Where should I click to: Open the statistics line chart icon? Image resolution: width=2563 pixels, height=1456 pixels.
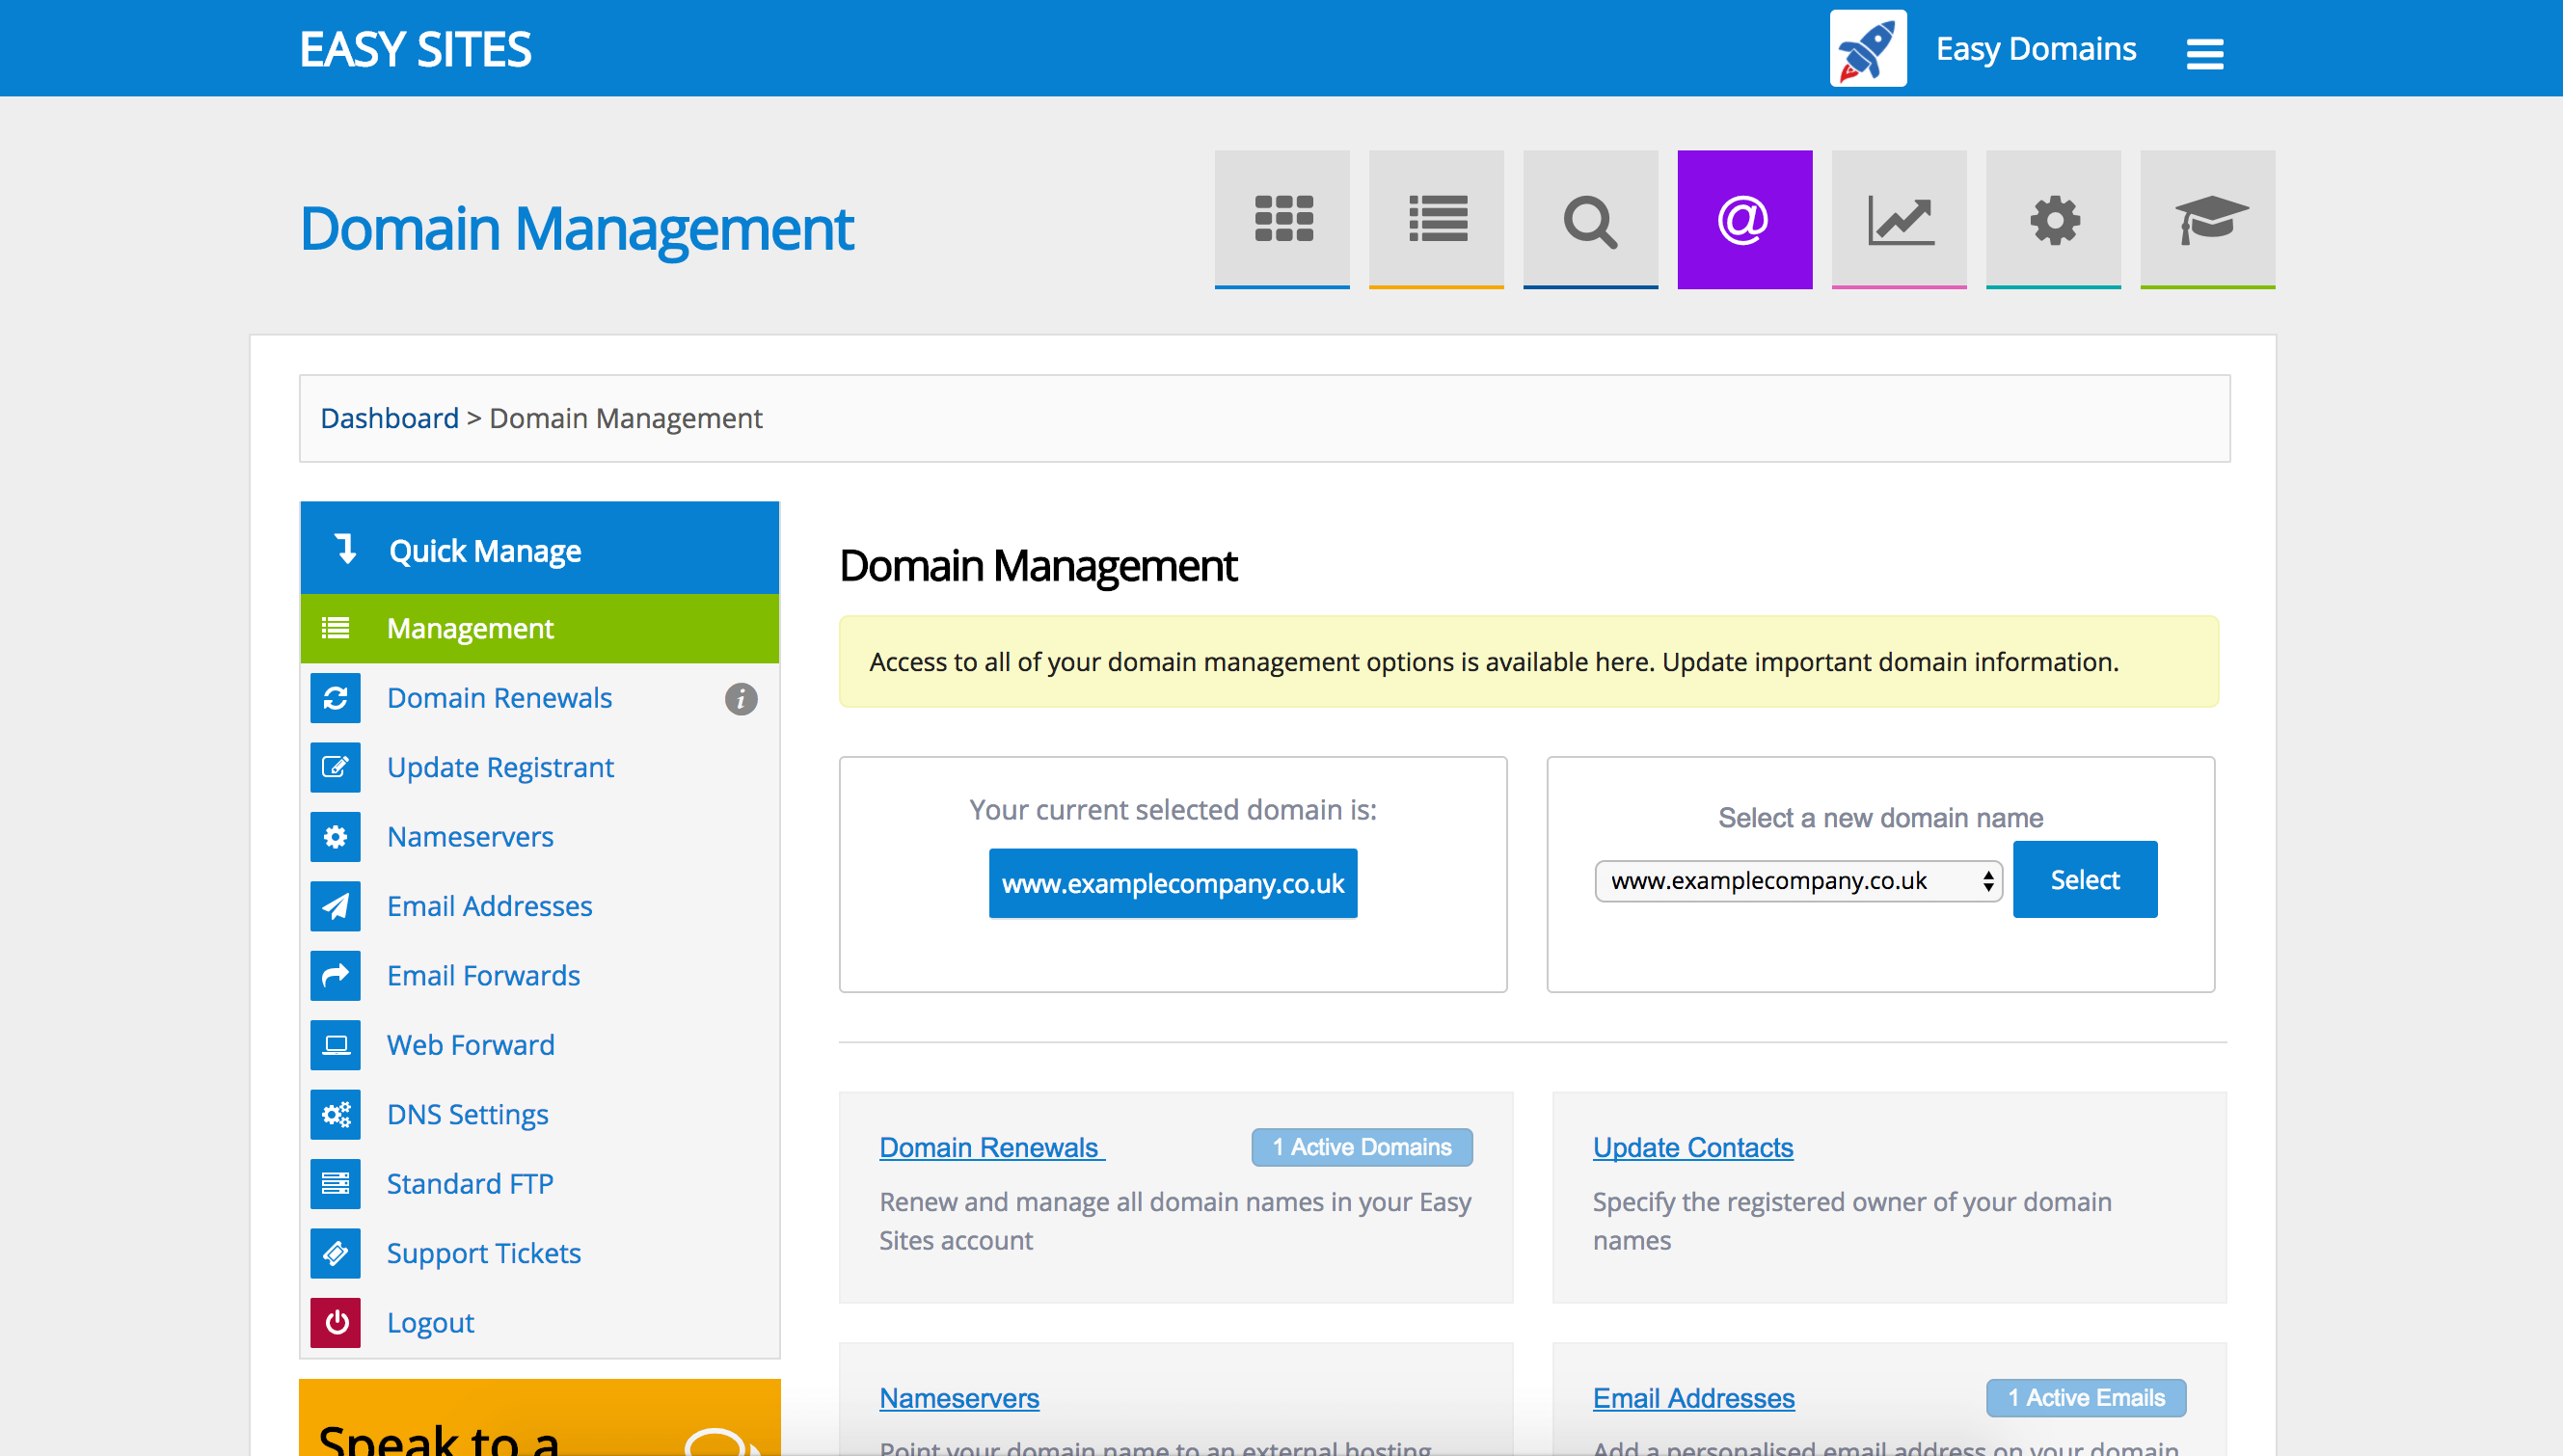[x=1898, y=219]
